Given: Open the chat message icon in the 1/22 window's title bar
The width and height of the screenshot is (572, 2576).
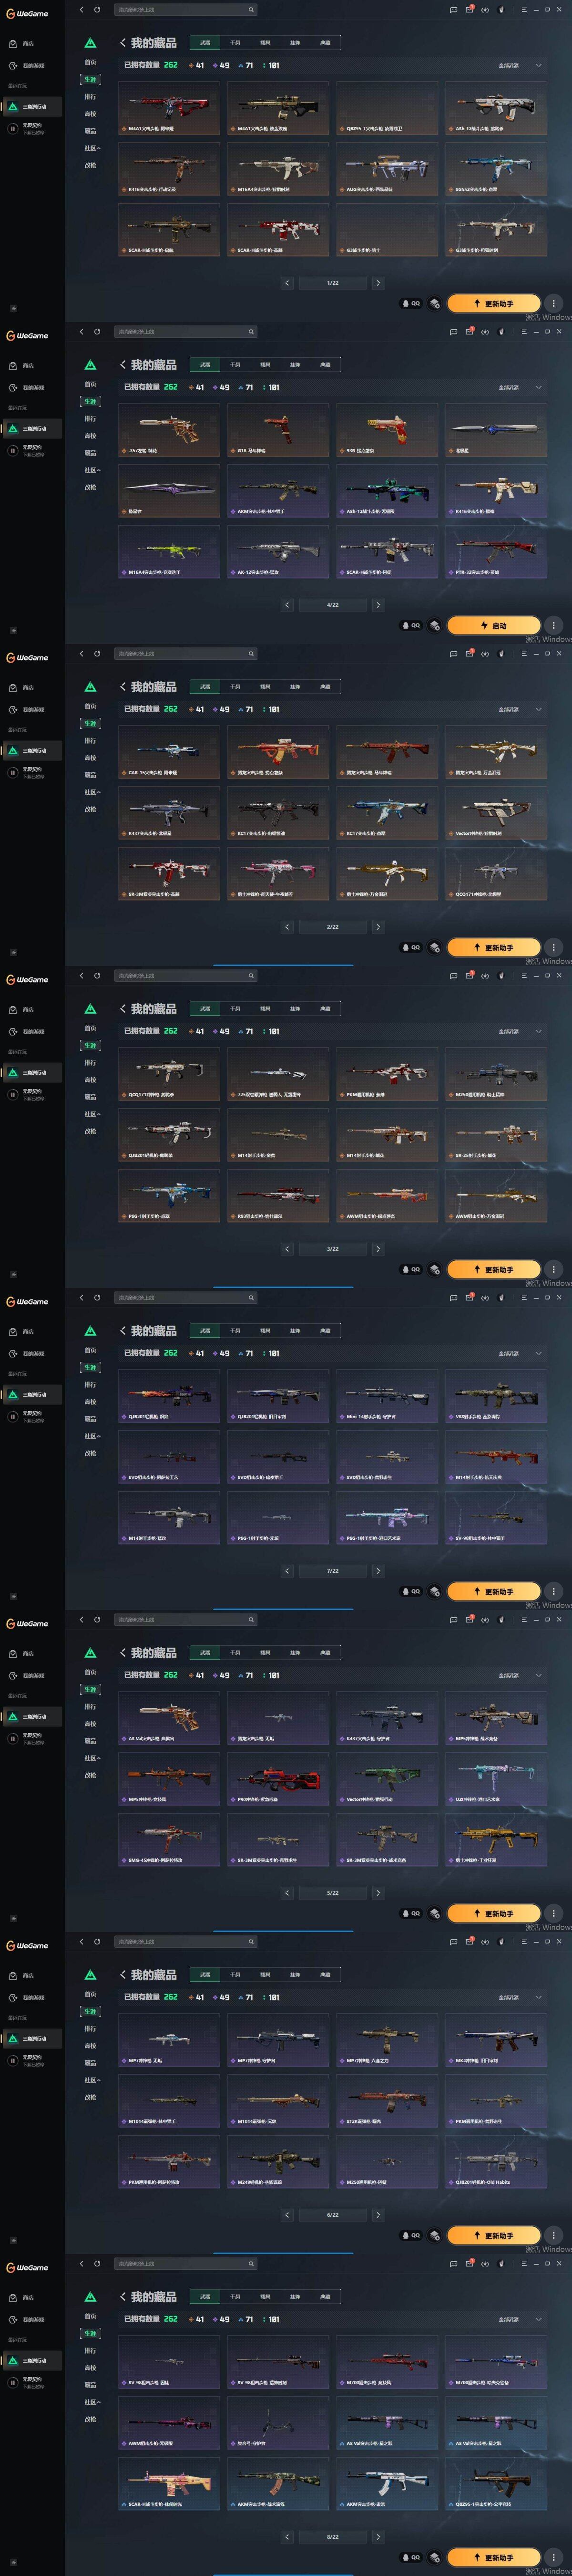Looking at the screenshot, I should point(453,9).
